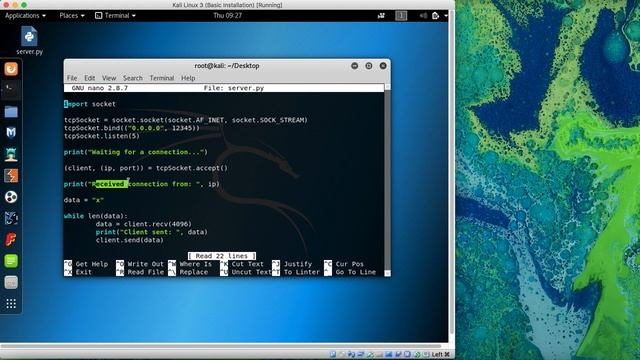
Task: Click the clock showing Thu 09:27
Action: pyautogui.click(x=227, y=16)
